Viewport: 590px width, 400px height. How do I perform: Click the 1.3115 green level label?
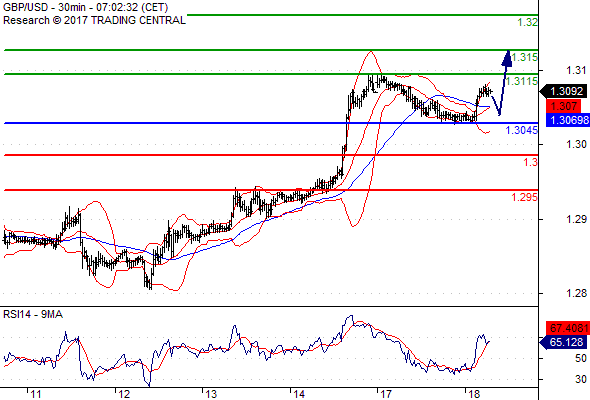(x=522, y=81)
